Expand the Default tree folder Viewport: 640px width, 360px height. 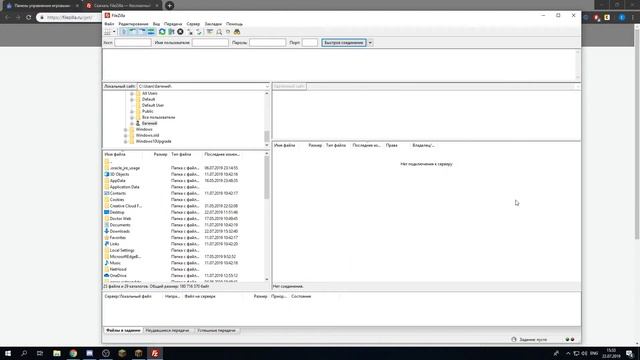pyautogui.click(x=132, y=100)
